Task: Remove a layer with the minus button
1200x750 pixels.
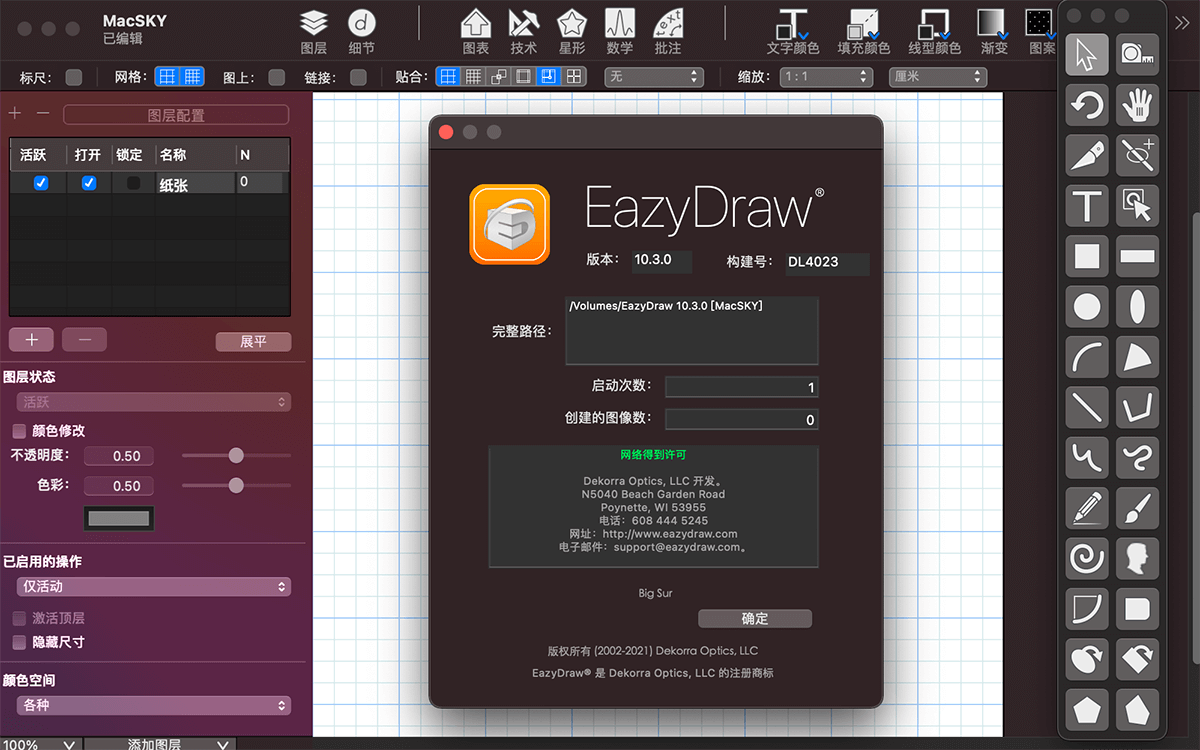Action: (x=85, y=340)
